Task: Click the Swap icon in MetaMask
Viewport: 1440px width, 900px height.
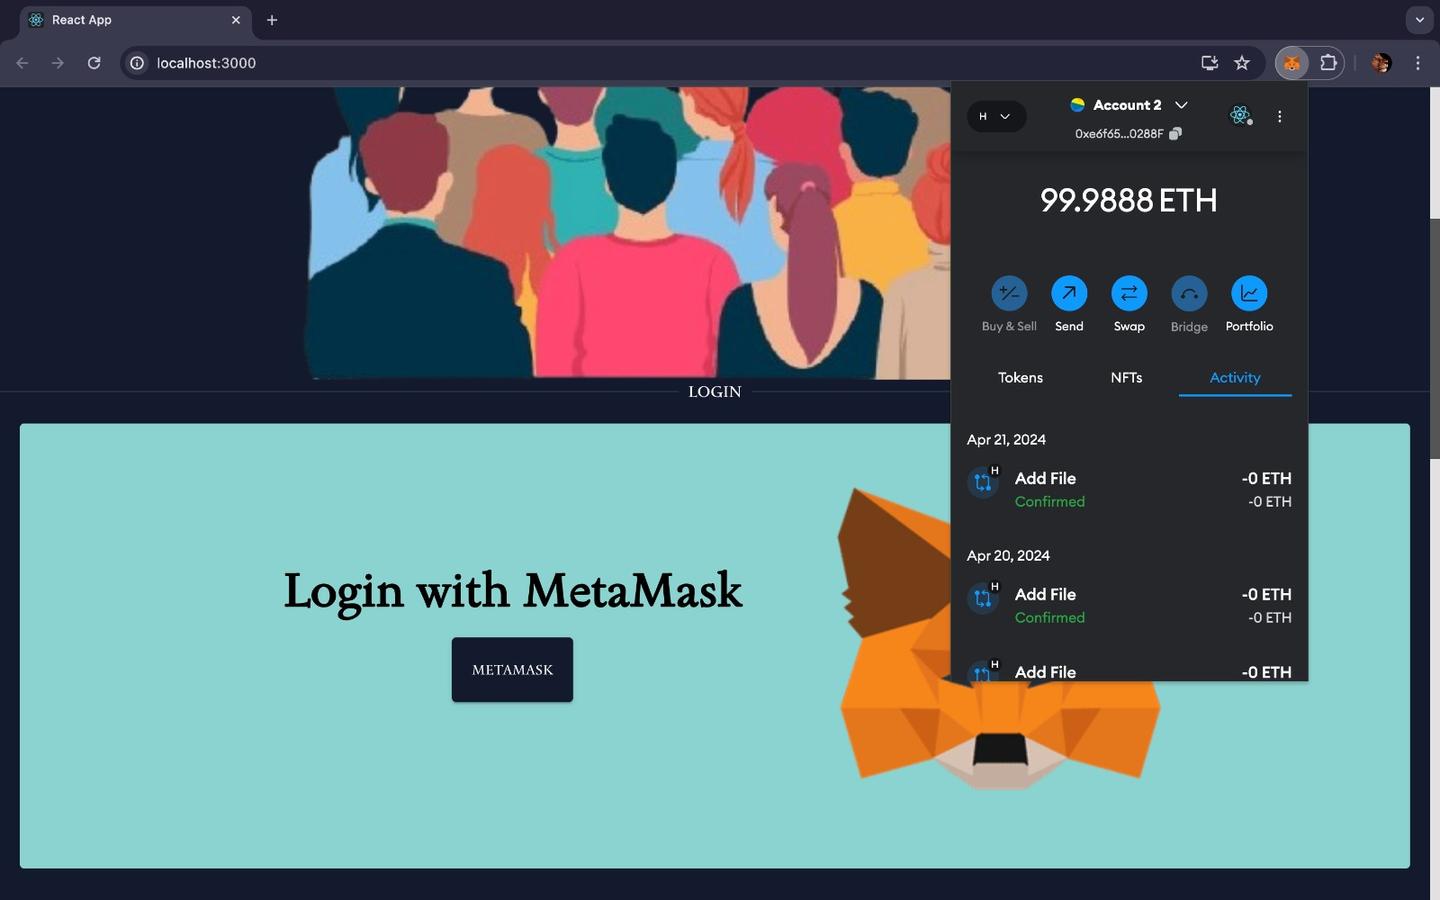Action: [x=1129, y=293]
